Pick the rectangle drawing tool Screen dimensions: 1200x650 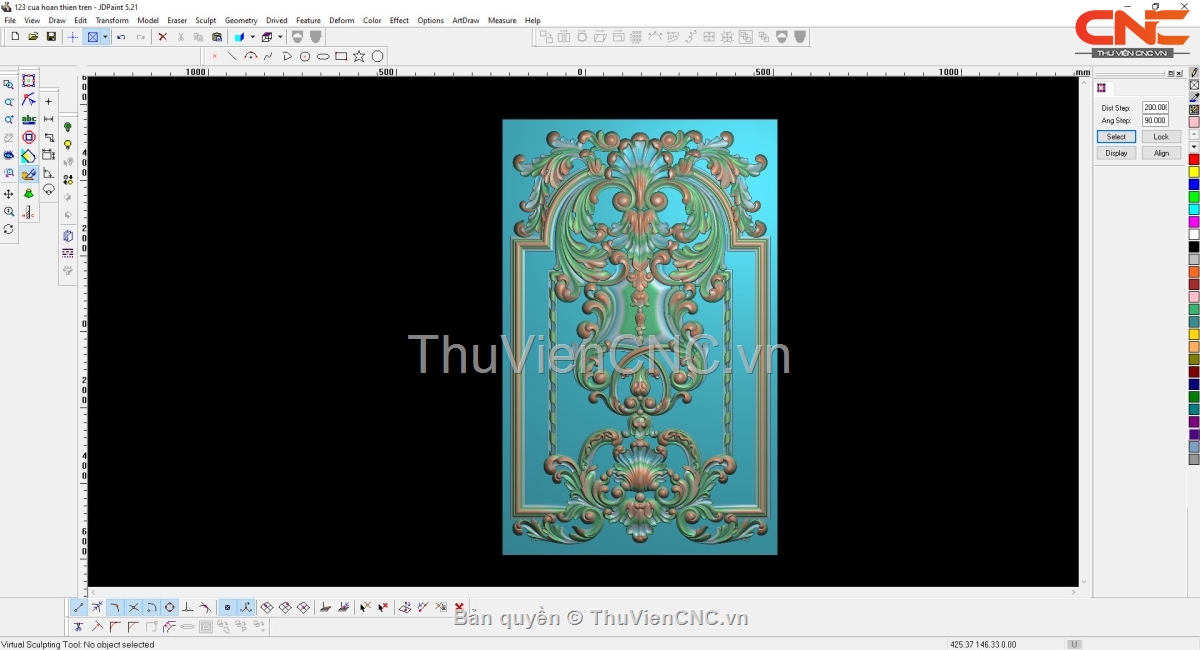point(341,56)
